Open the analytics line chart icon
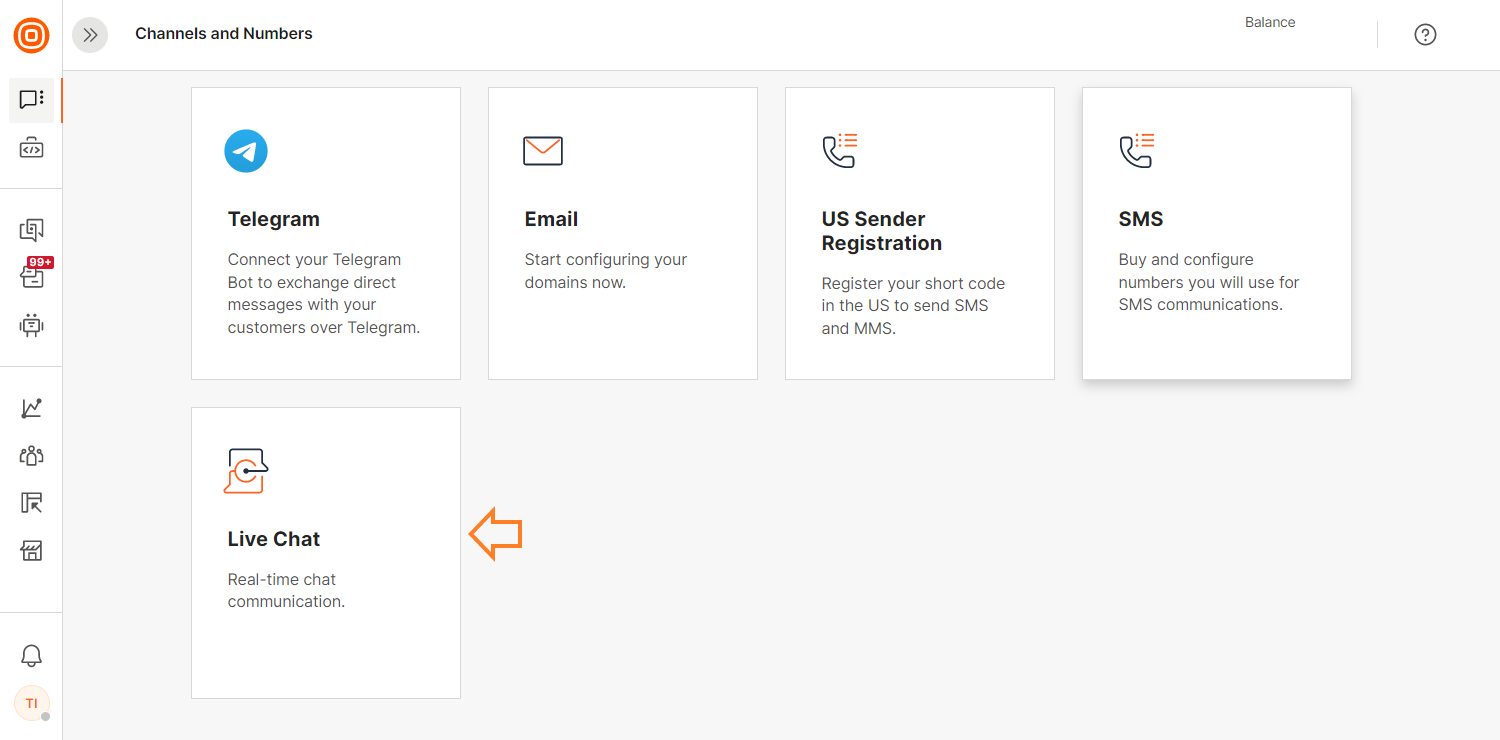 31,408
